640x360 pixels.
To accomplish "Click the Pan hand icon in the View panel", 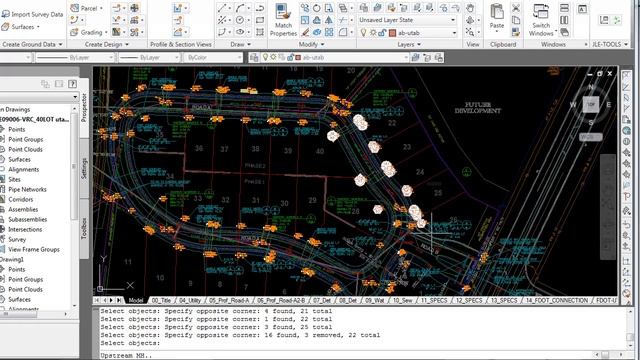I will [470, 8].
